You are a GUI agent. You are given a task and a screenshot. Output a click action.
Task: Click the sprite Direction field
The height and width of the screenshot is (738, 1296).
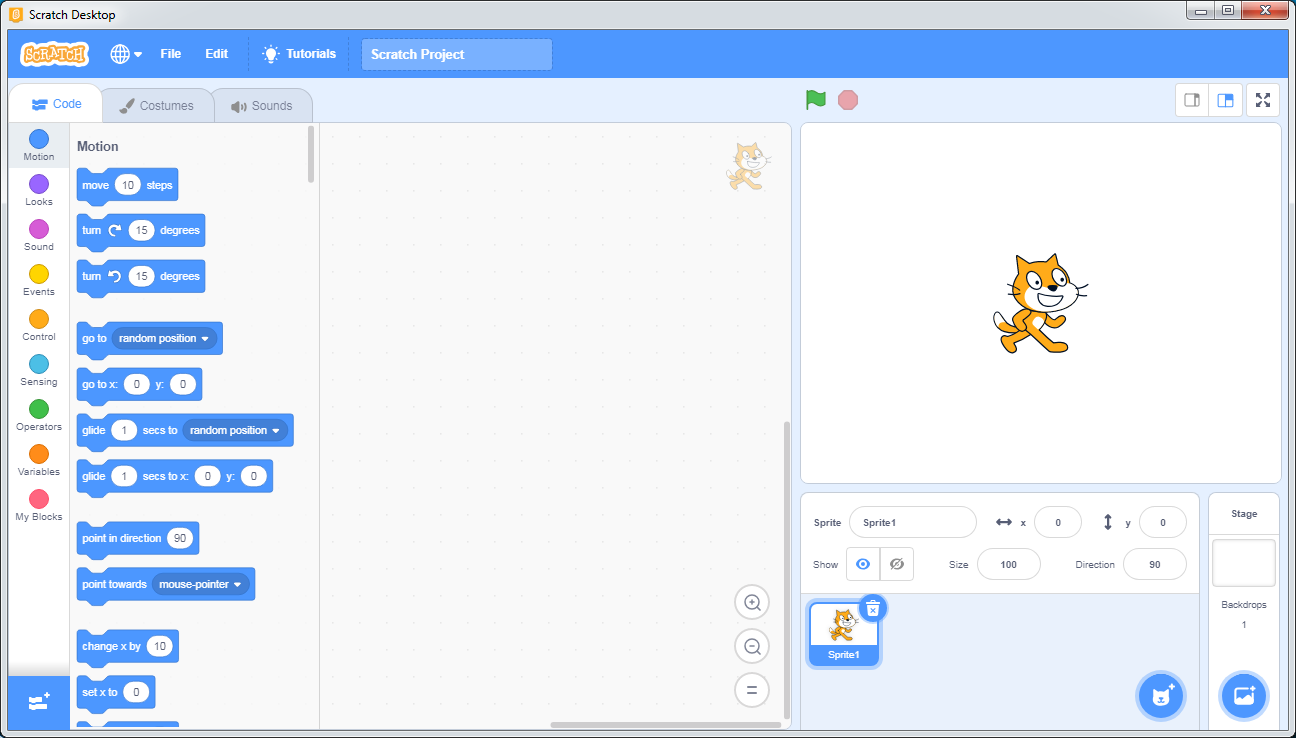coord(1155,564)
